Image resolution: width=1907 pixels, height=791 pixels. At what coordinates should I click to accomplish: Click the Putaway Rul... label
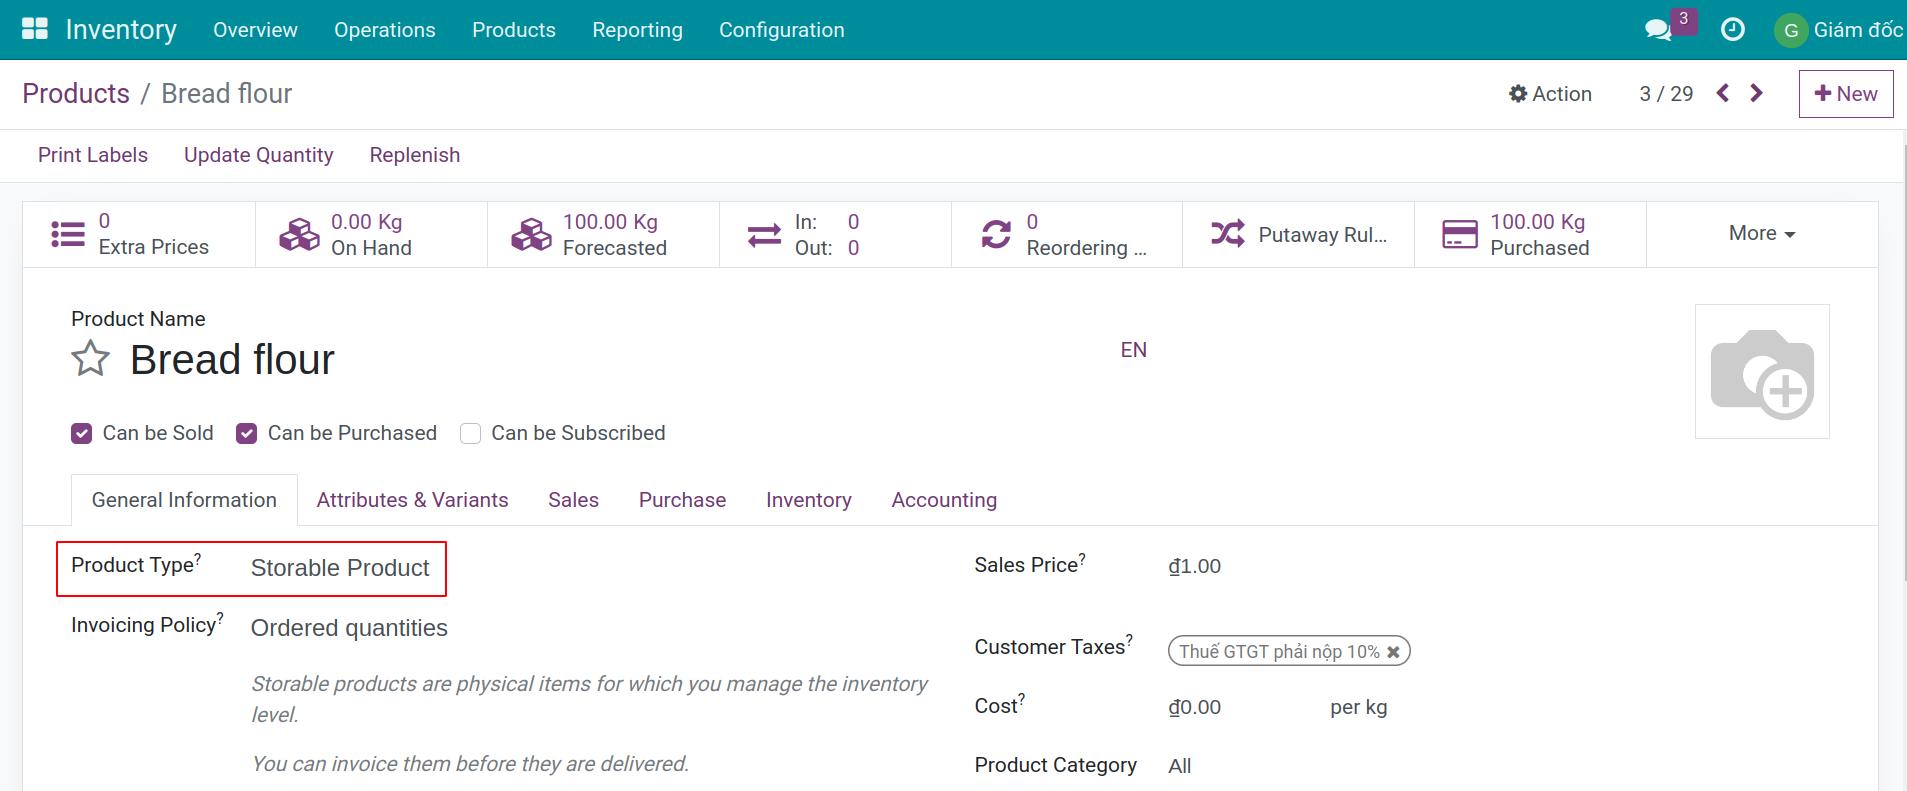(x=1322, y=235)
